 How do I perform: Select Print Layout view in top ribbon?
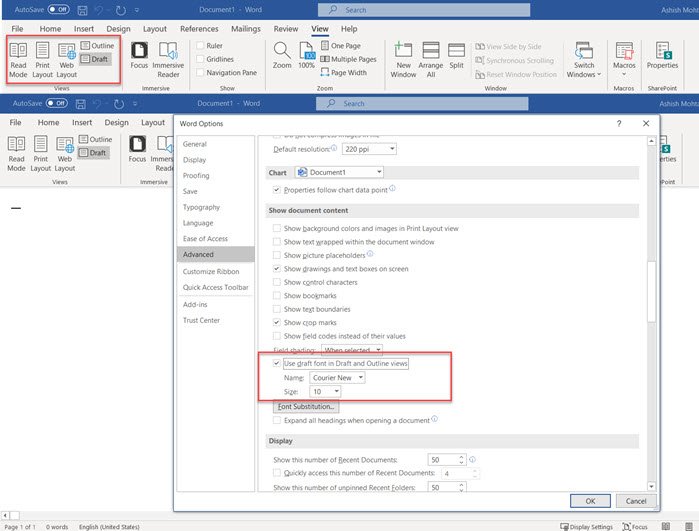(42, 60)
